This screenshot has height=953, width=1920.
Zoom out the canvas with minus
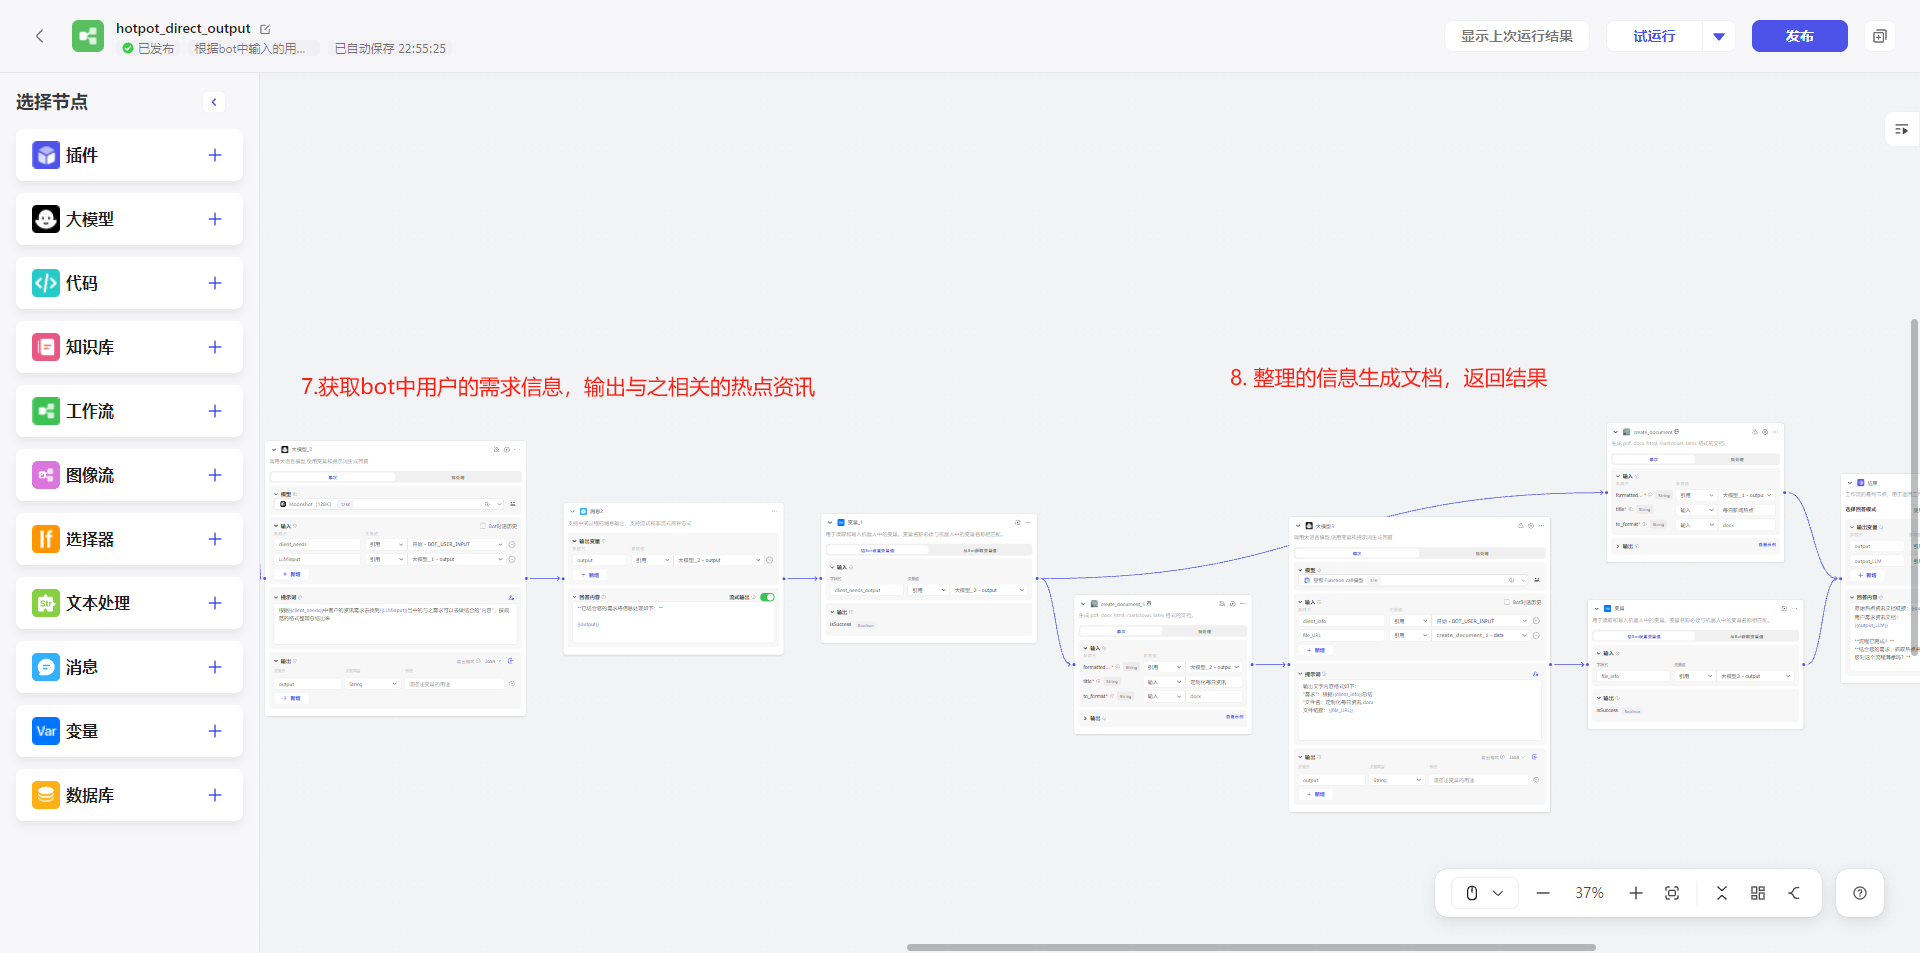point(1543,893)
